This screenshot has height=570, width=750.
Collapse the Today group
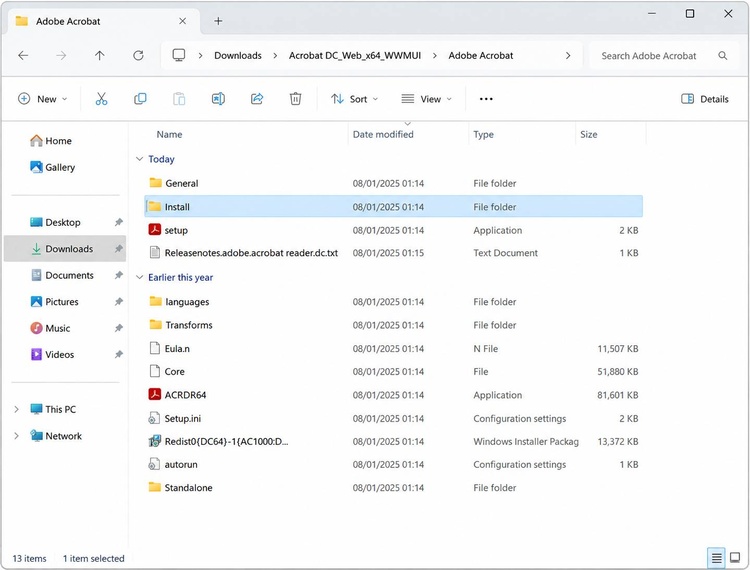(x=139, y=159)
